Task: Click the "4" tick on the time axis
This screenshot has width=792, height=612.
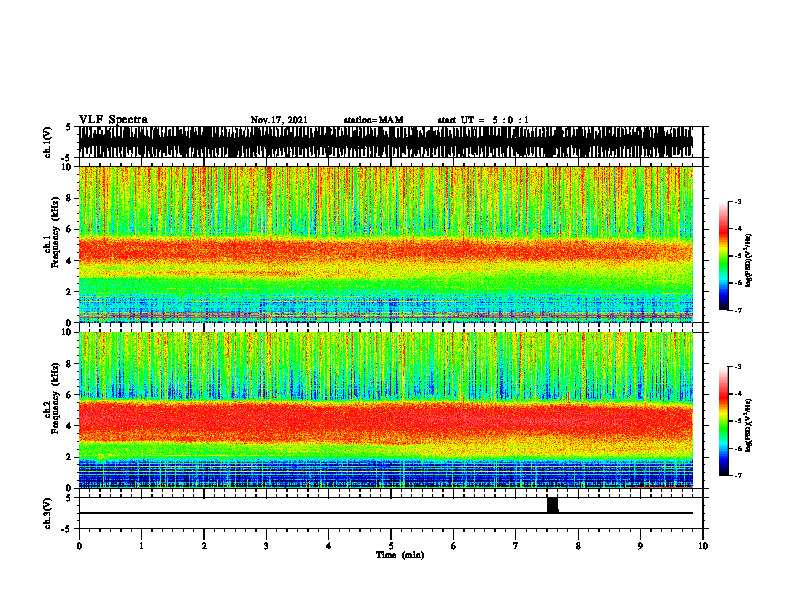Action: pyautogui.click(x=328, y=546)
